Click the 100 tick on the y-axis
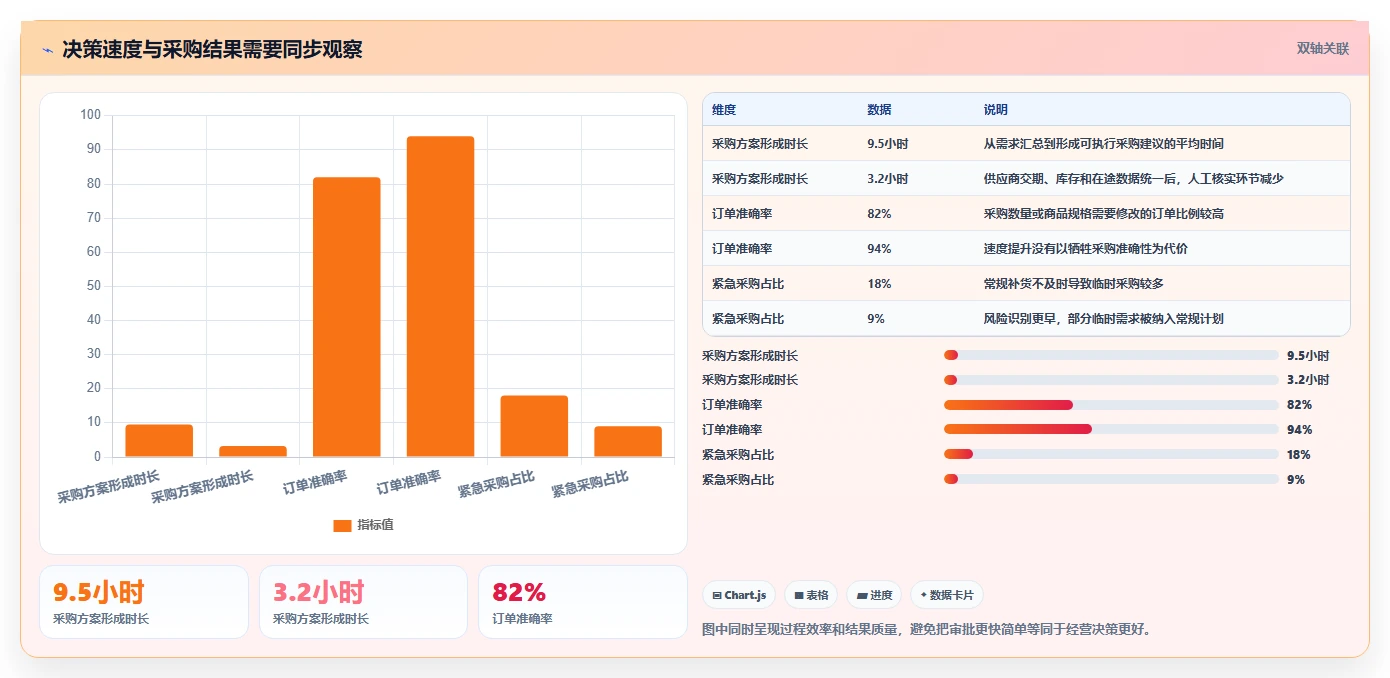Viewport: 1390px width, 678px height. pyautogui.click(x=91, y=115)
